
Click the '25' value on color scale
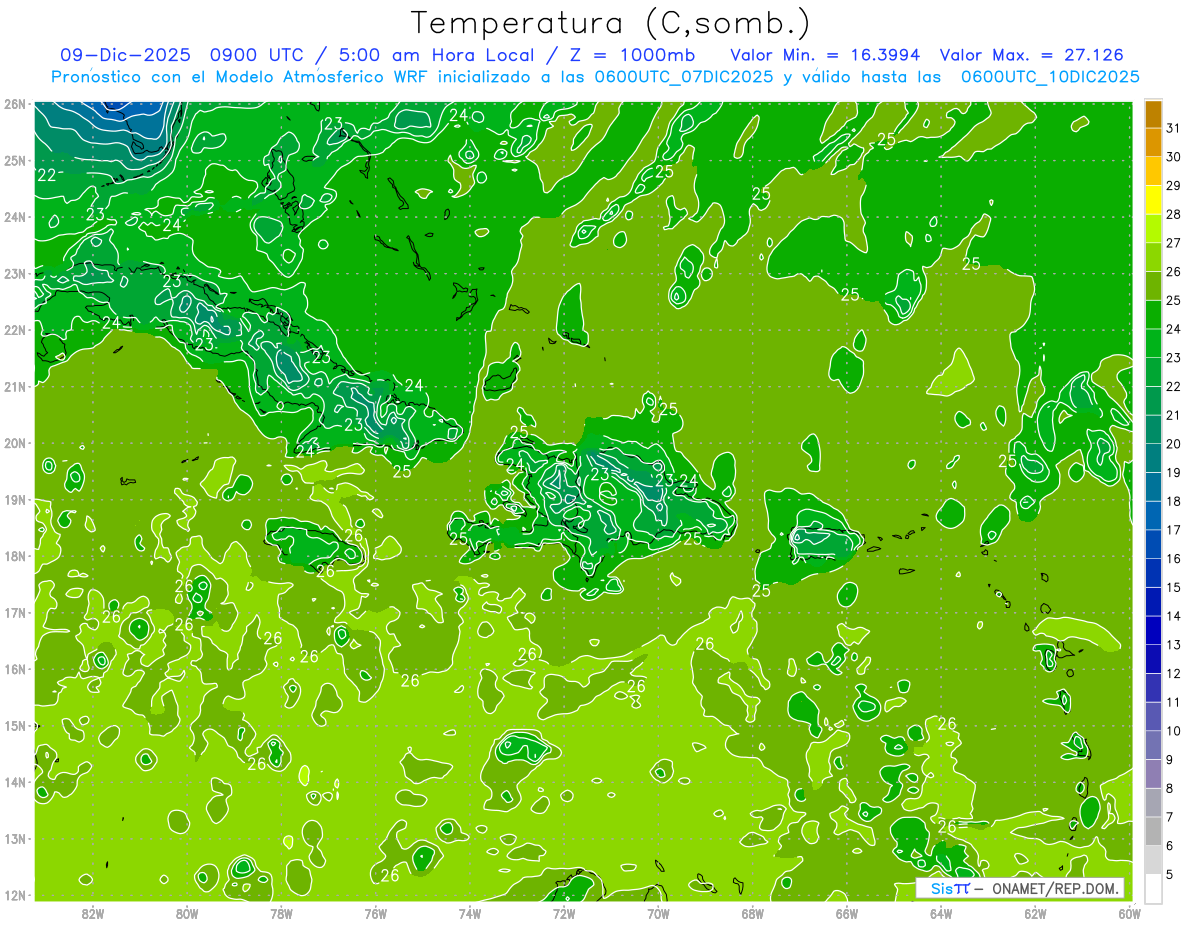1173,300
